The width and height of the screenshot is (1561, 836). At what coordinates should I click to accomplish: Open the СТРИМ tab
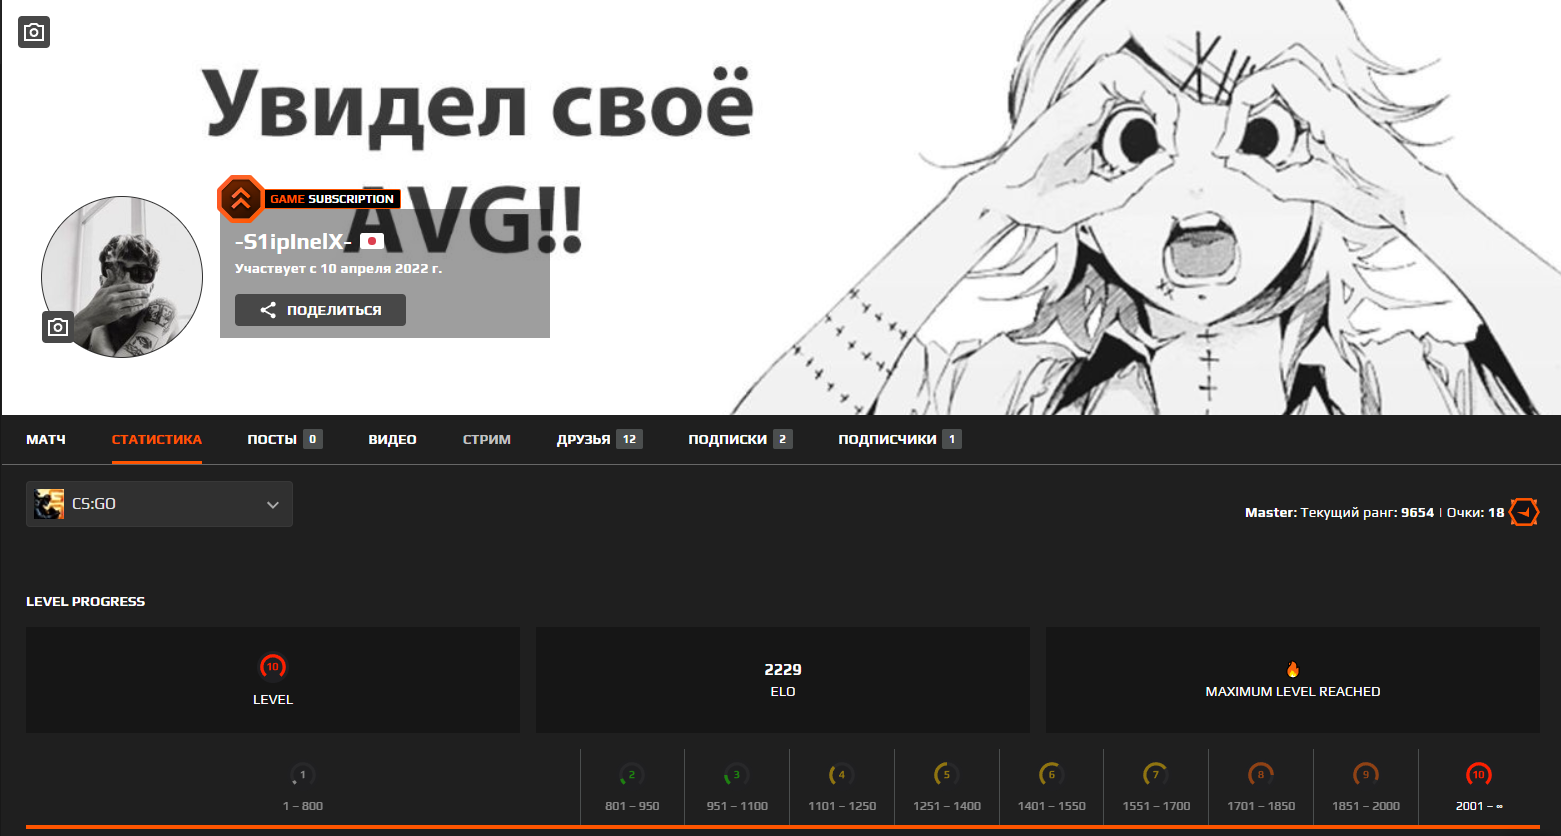coord(487,439)
